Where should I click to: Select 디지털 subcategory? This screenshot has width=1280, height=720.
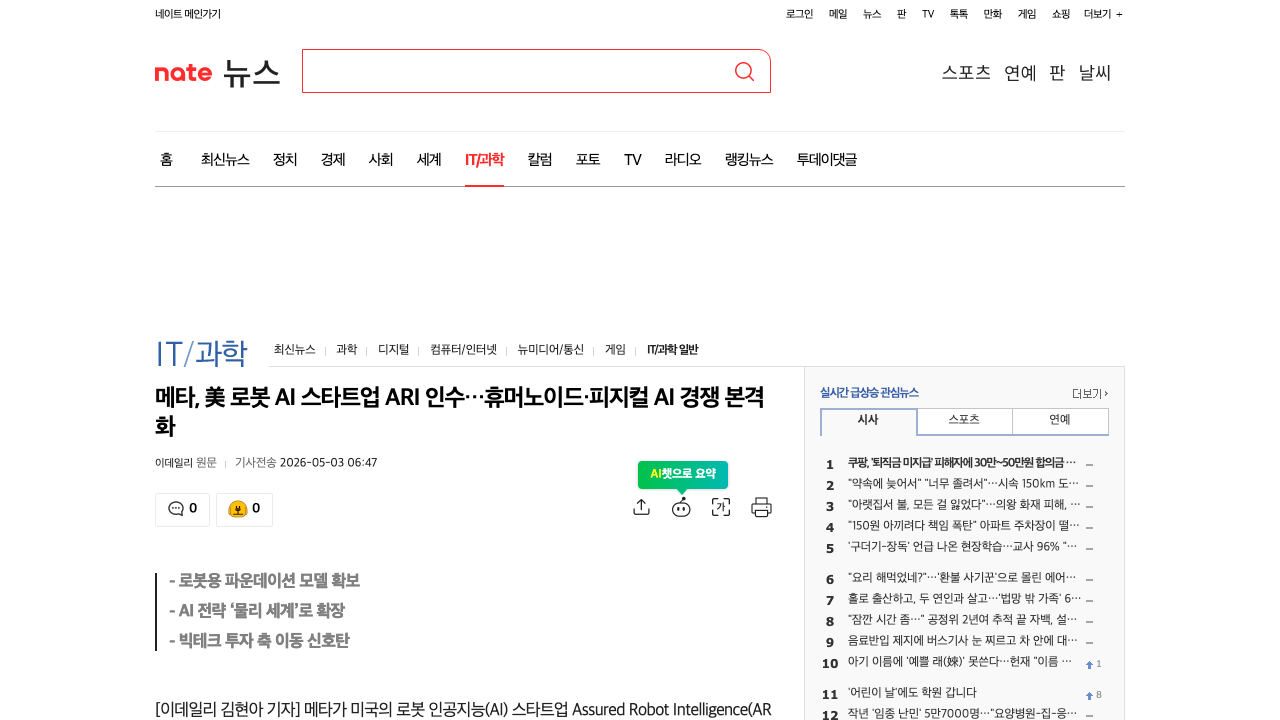(393, 350)
